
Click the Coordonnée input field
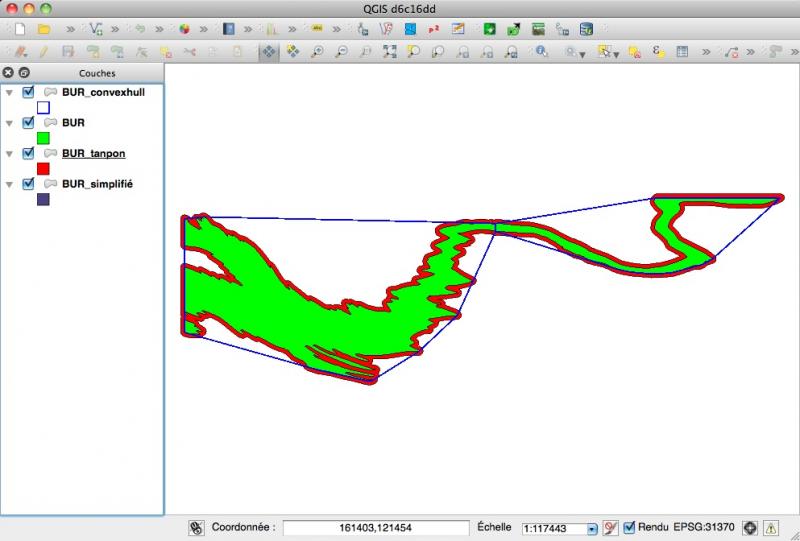pyautogui.click(x=376, y=528)
